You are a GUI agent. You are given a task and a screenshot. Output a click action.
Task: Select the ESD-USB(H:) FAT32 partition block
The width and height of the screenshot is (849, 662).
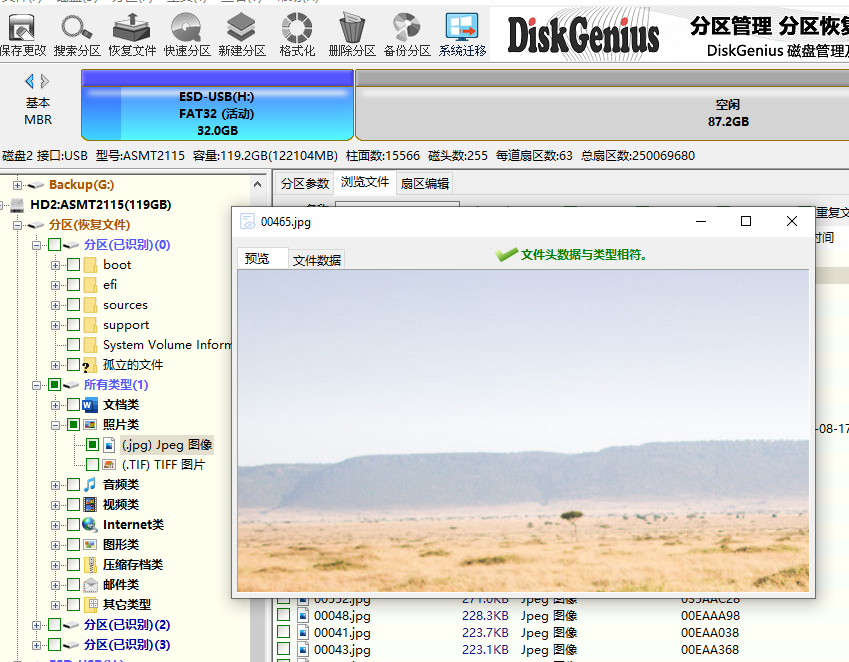pyautogui.click(x=217, y=105)
